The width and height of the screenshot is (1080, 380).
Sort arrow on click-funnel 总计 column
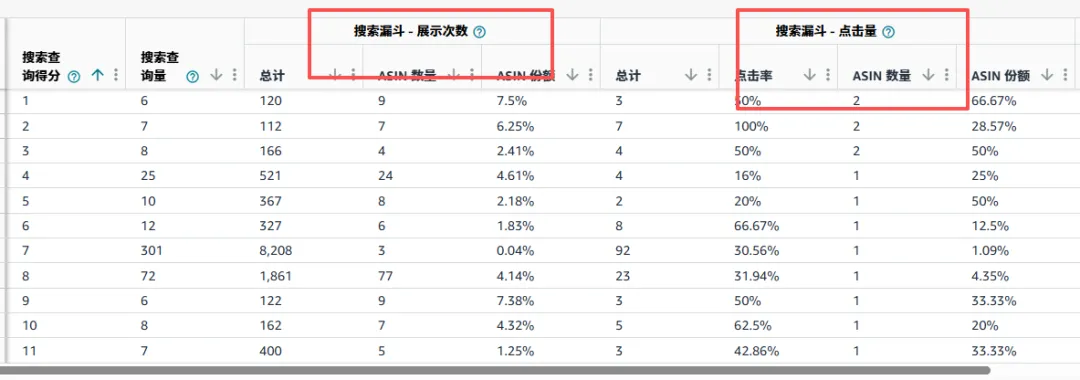tap(691, 76)
